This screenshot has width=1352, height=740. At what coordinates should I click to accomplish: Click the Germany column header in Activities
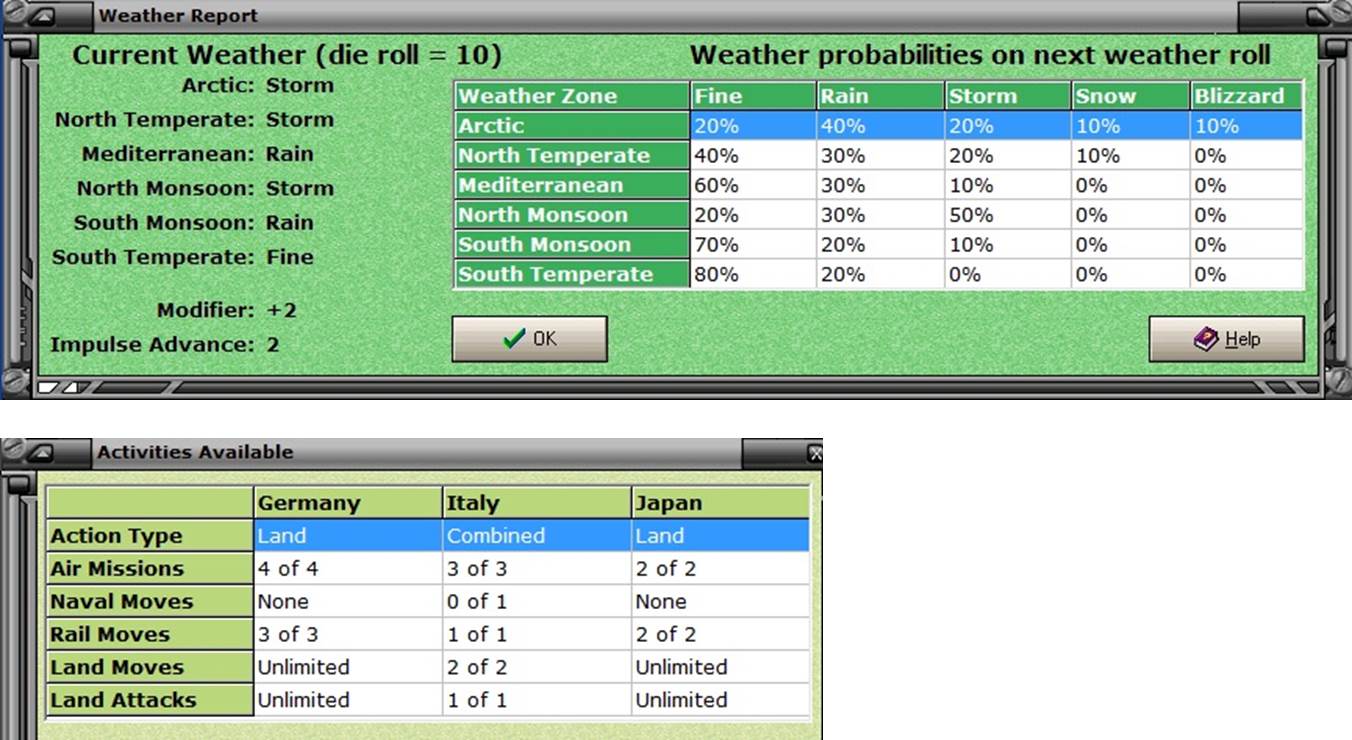347,503
